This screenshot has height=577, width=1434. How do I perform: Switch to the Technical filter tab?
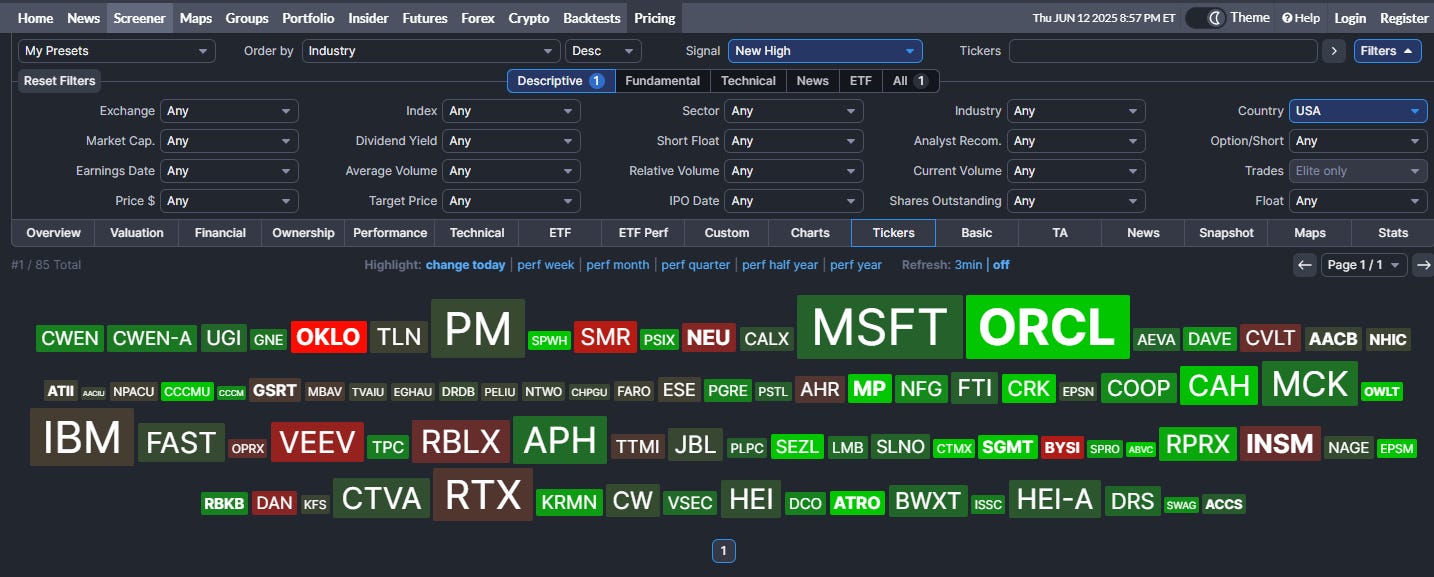(x=748, y=81)
